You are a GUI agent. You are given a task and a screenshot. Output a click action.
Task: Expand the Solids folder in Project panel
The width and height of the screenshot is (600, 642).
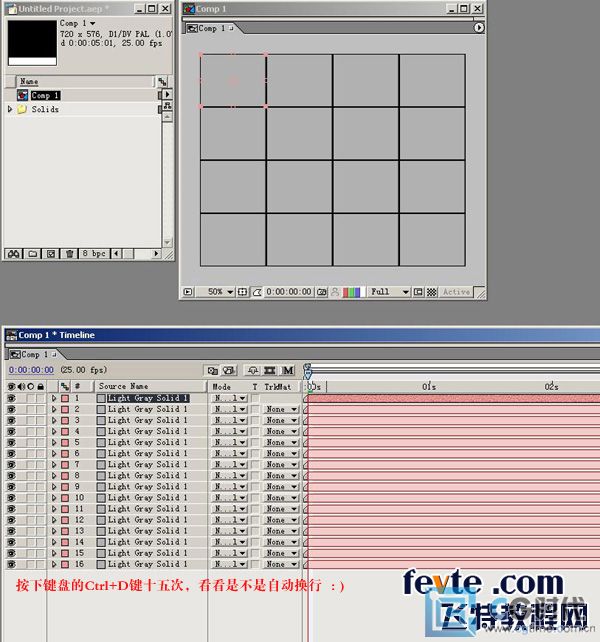[10, 109]
